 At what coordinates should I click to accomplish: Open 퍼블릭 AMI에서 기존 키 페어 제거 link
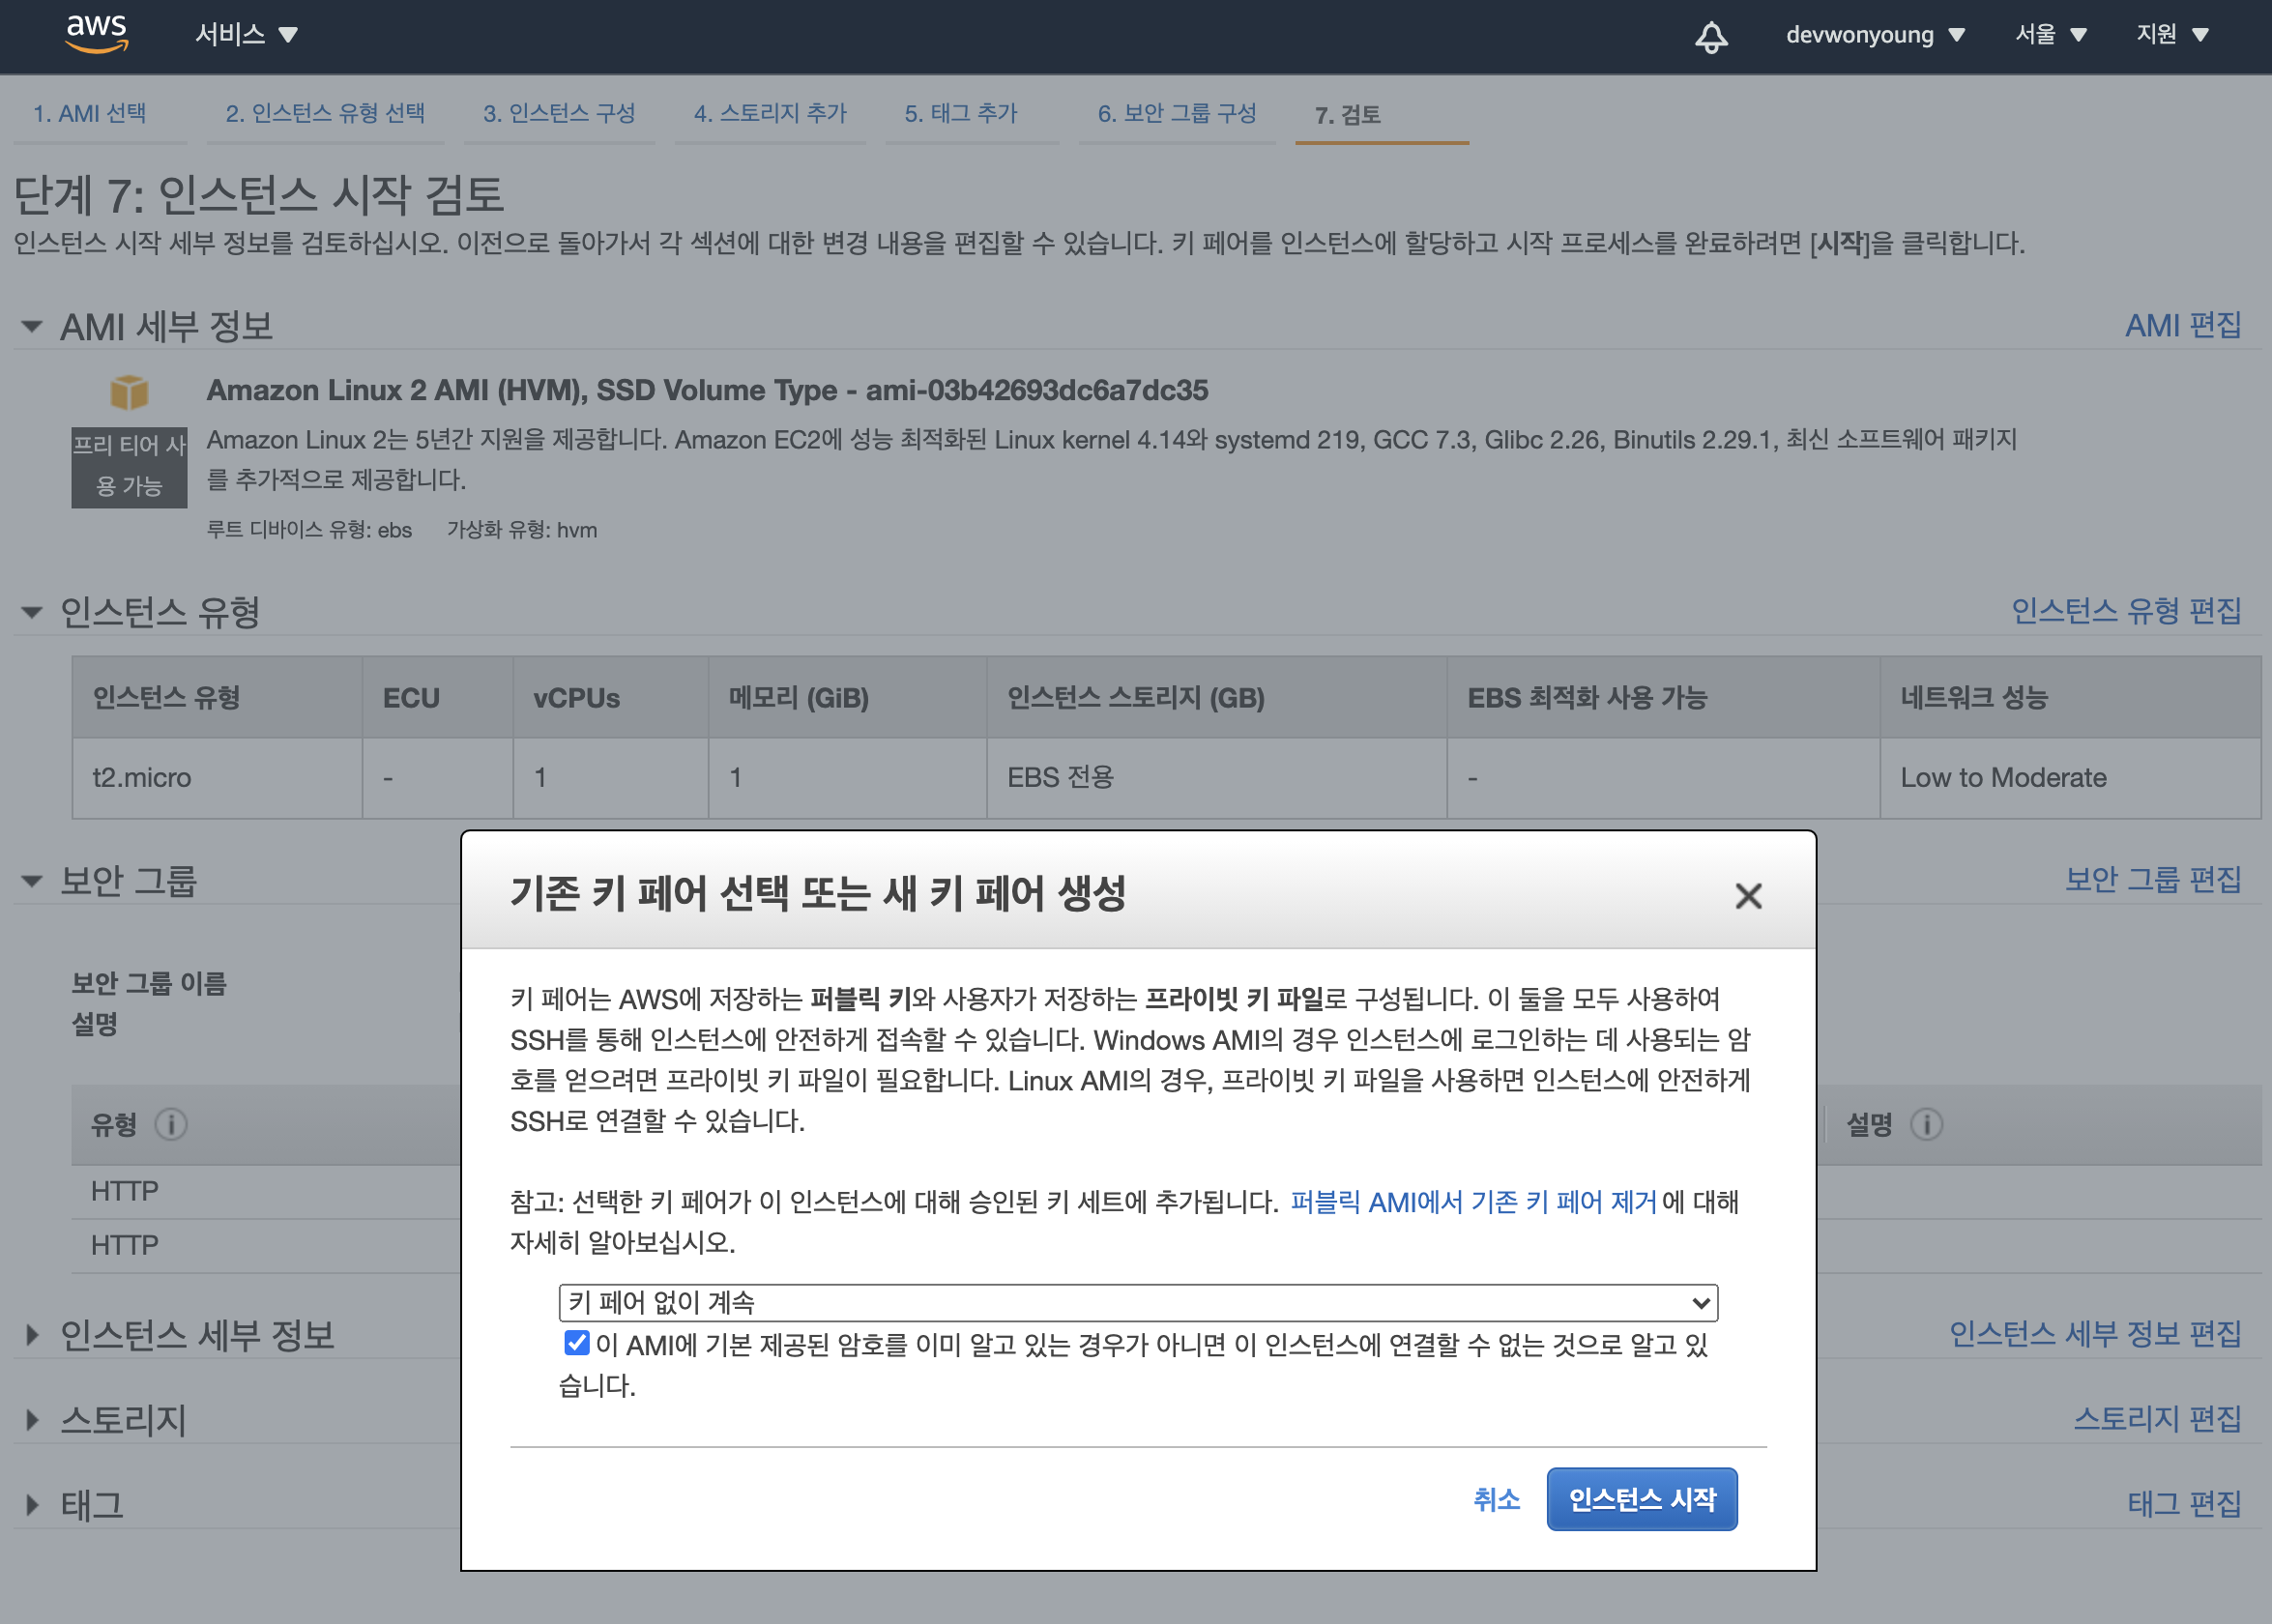click(1473, 1201)
